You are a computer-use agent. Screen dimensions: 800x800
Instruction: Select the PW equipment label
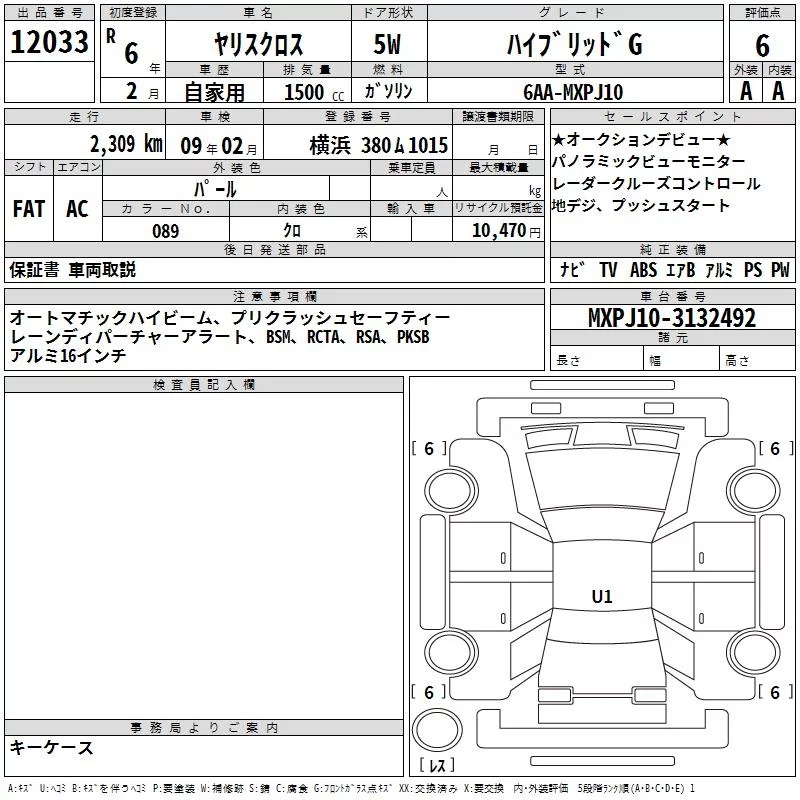point(780,269)
